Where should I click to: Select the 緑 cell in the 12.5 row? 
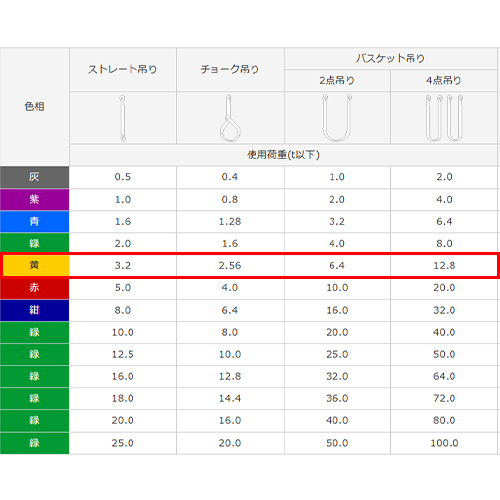tap(34, 354)
